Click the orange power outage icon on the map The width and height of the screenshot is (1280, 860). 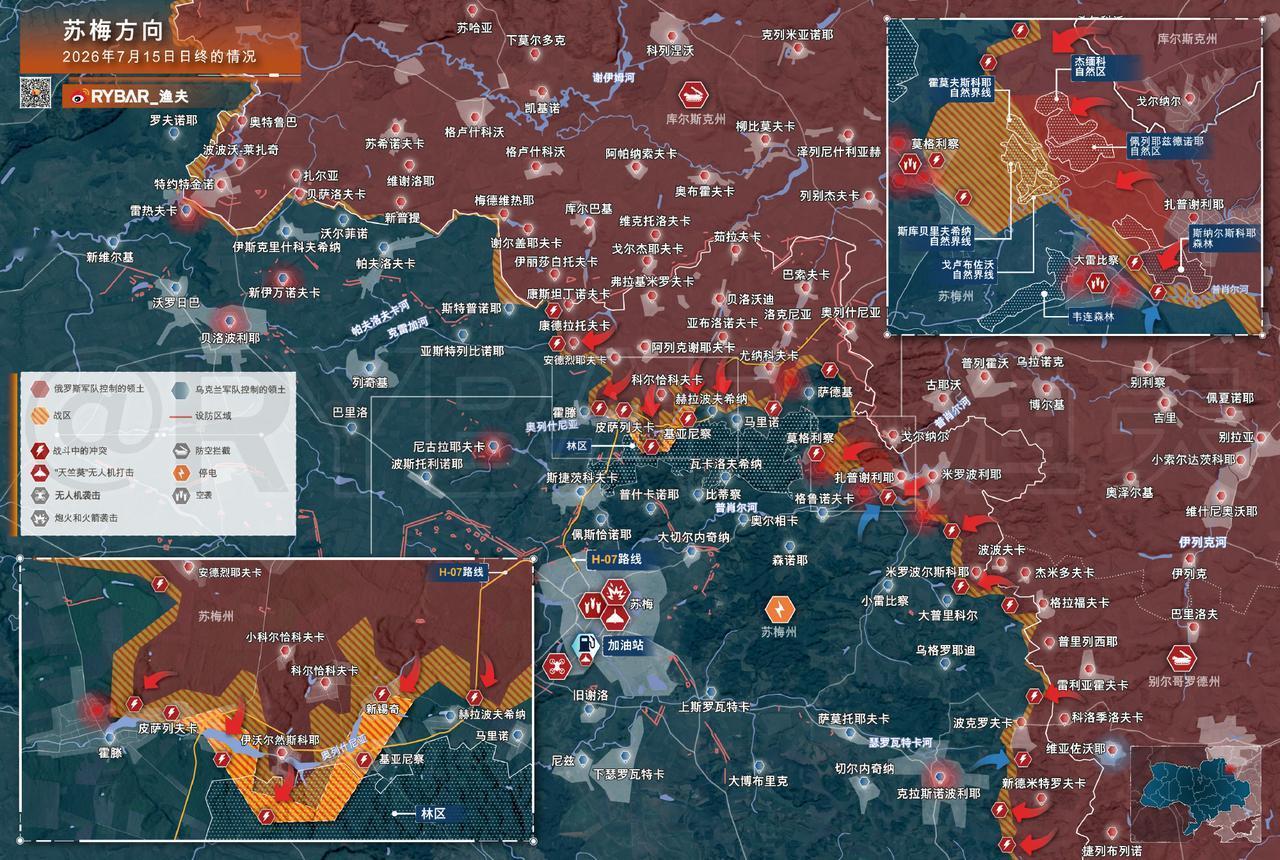click(778, 606)
